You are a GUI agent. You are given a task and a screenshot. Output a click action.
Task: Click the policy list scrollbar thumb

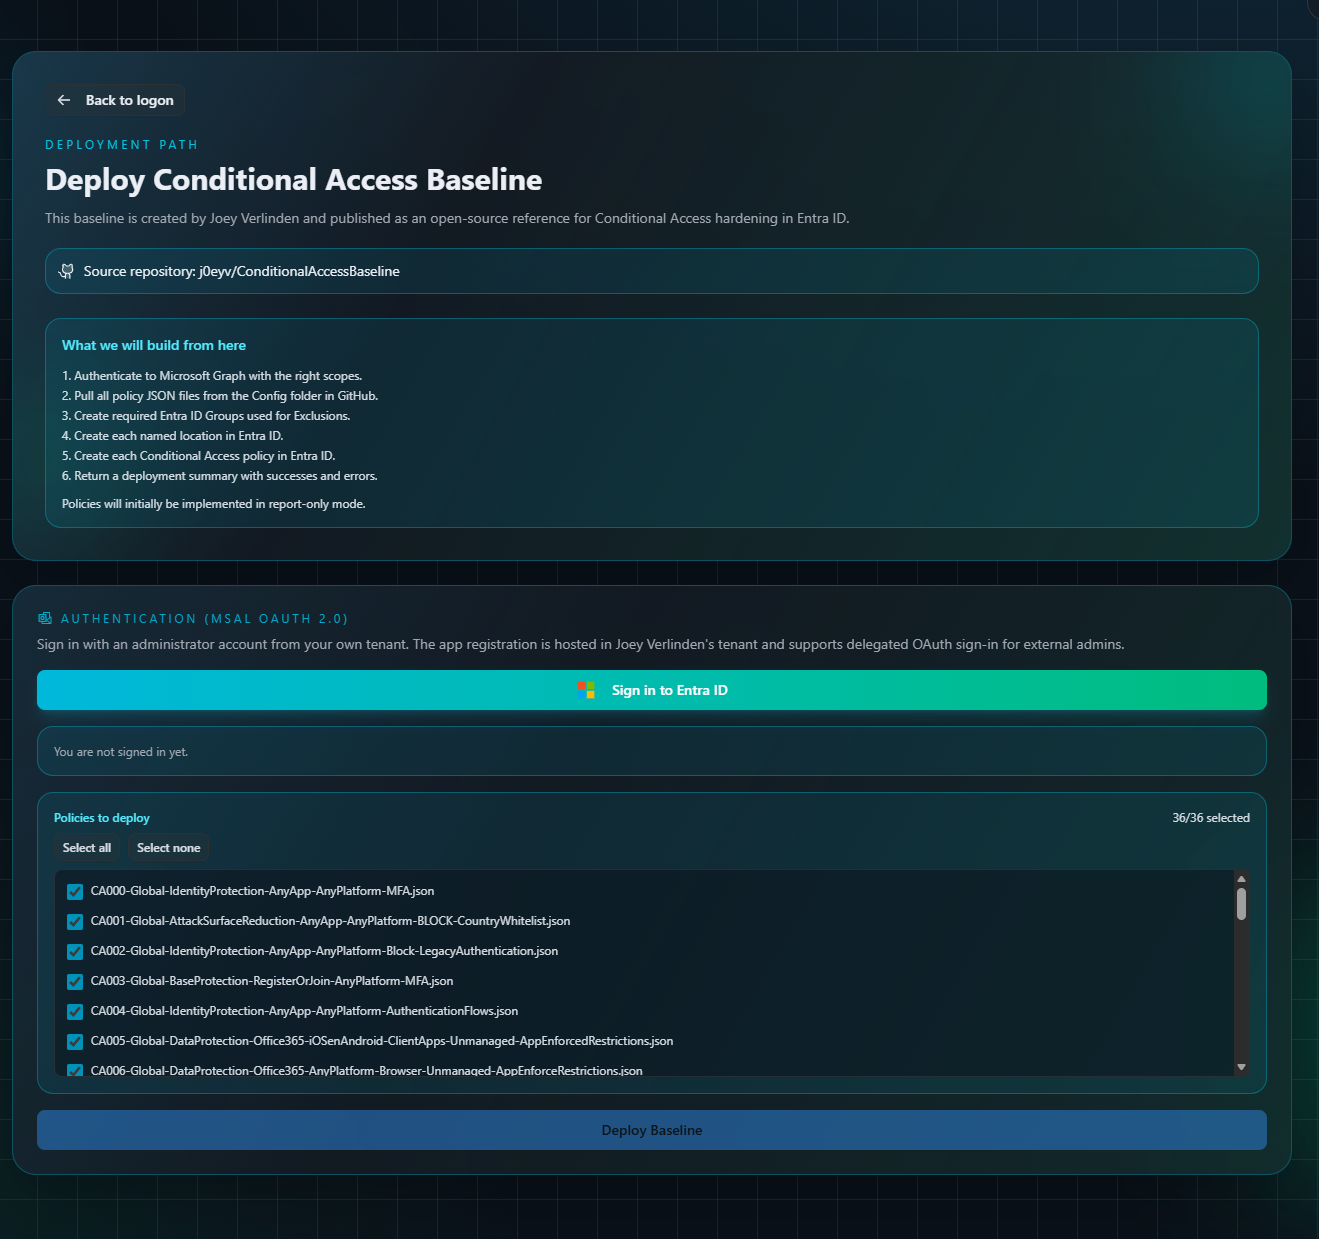click(1241, 904)
